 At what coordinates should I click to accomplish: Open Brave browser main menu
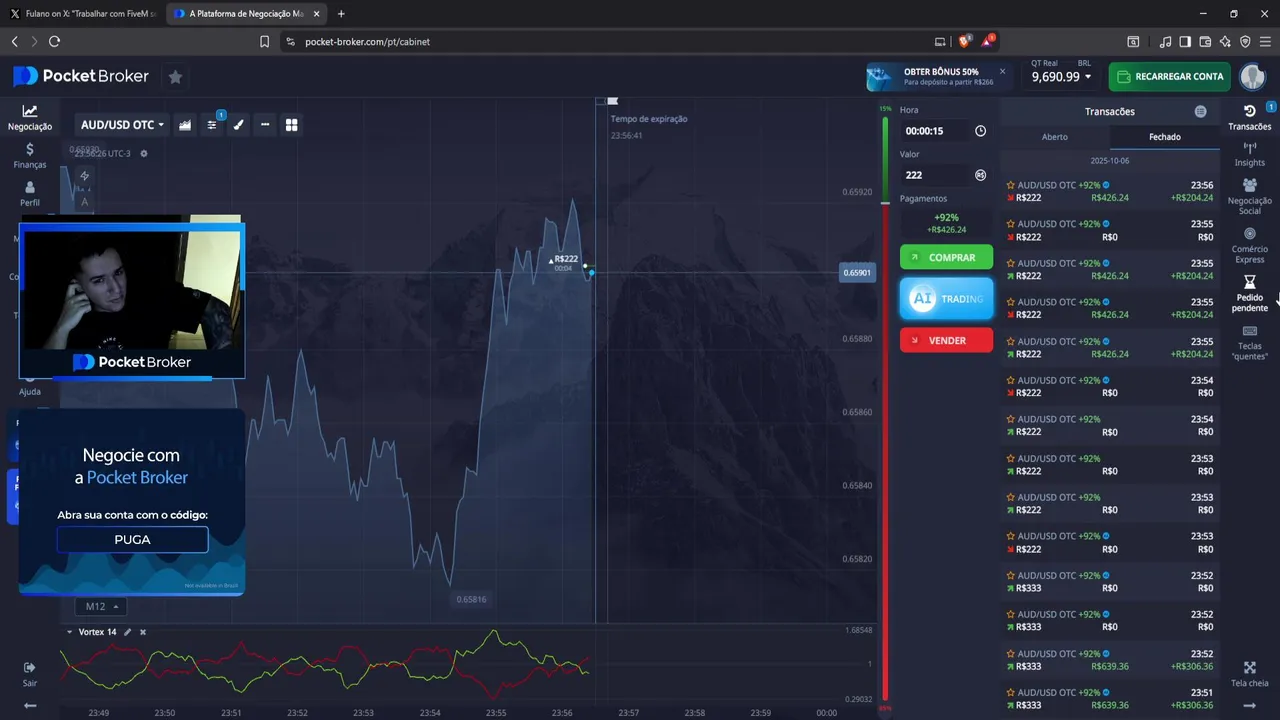click(1265, 42)
